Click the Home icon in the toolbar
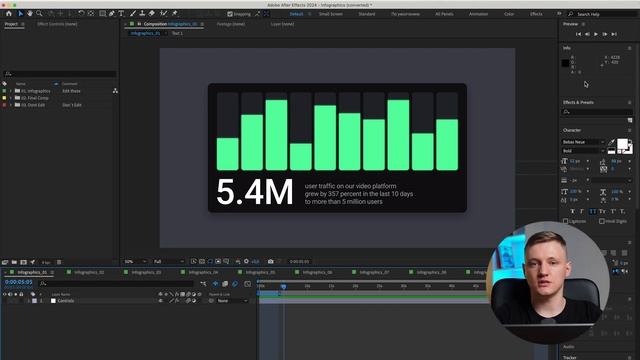This screenshot has width=640, height=360. pyautogui.click(x=9, y=13)
